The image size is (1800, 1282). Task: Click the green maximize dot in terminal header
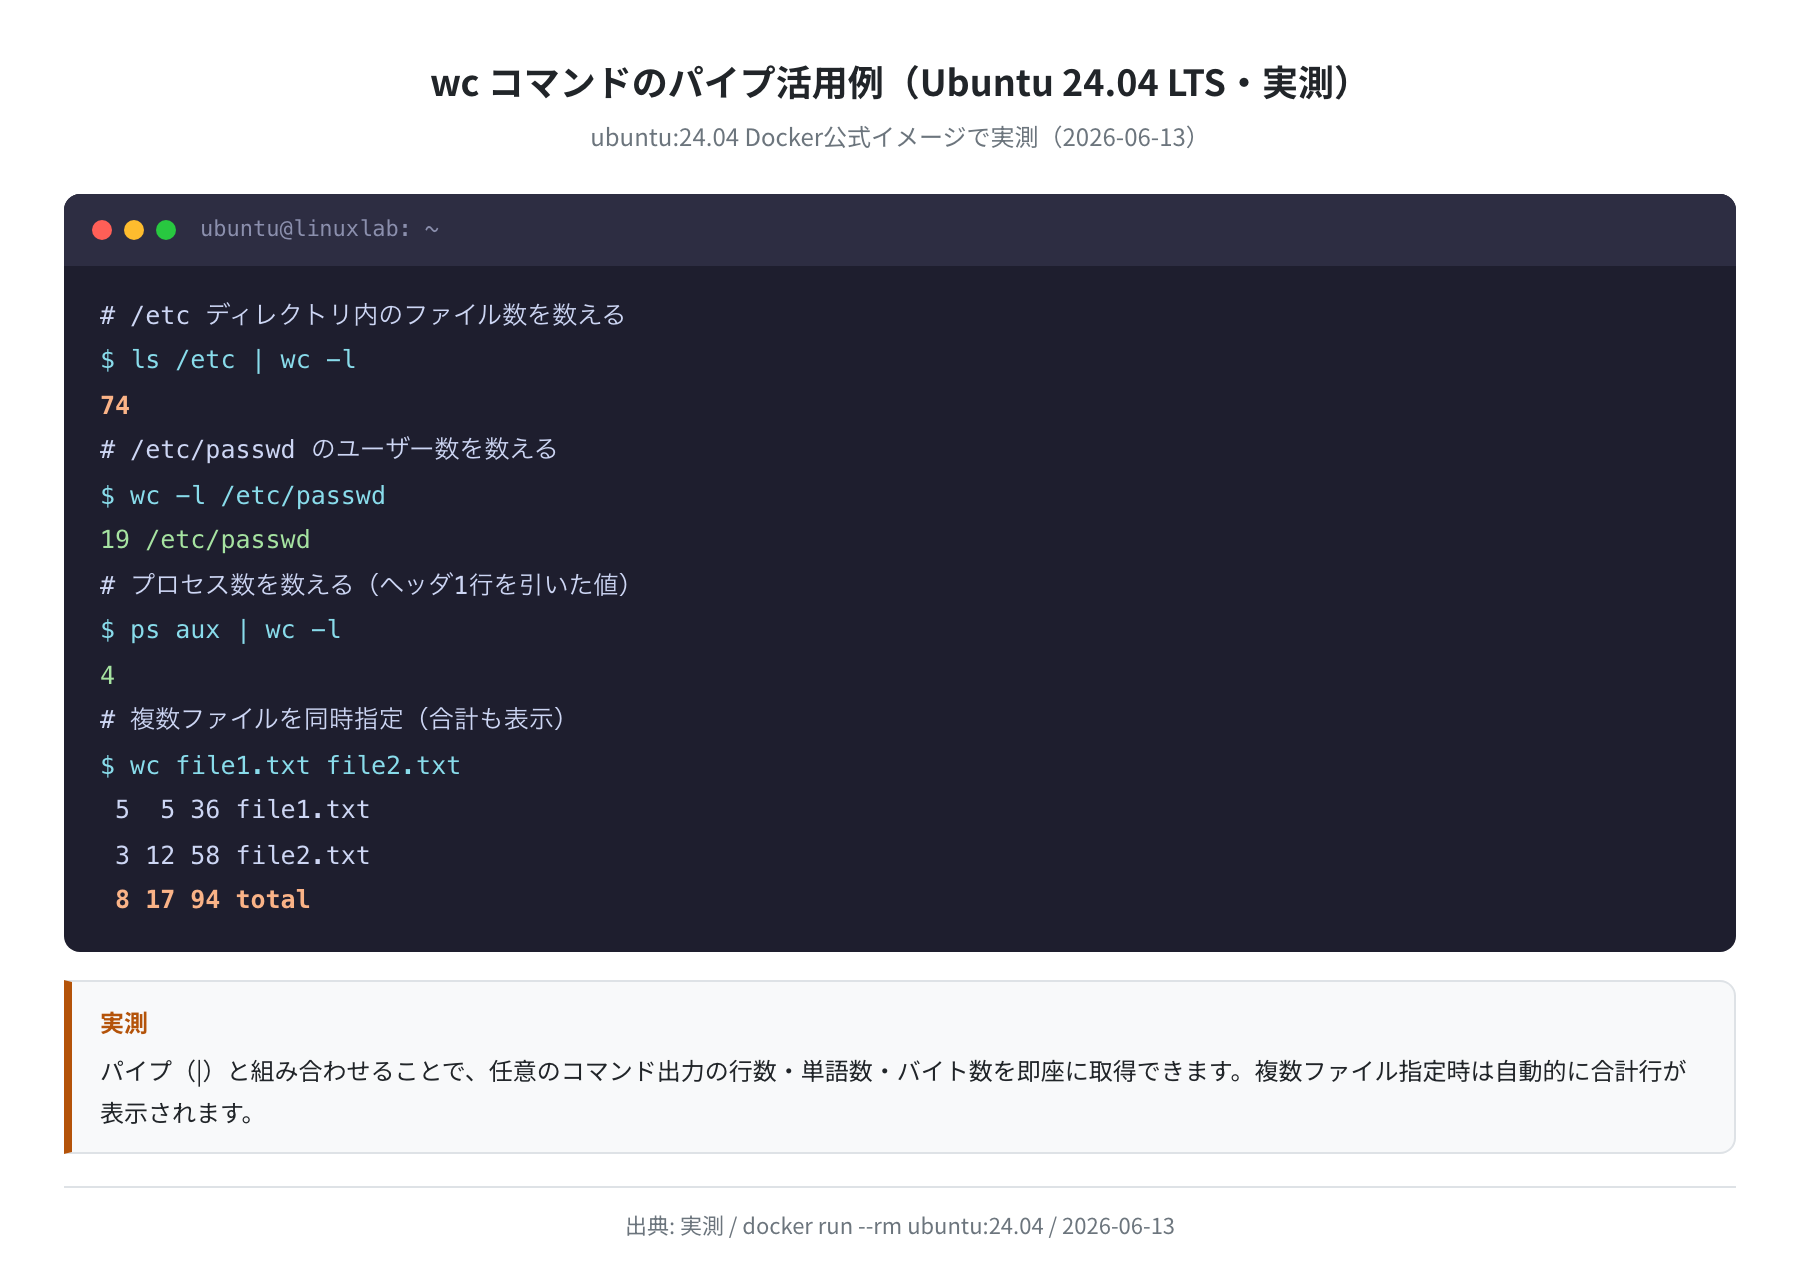click(x=166, y=230)
